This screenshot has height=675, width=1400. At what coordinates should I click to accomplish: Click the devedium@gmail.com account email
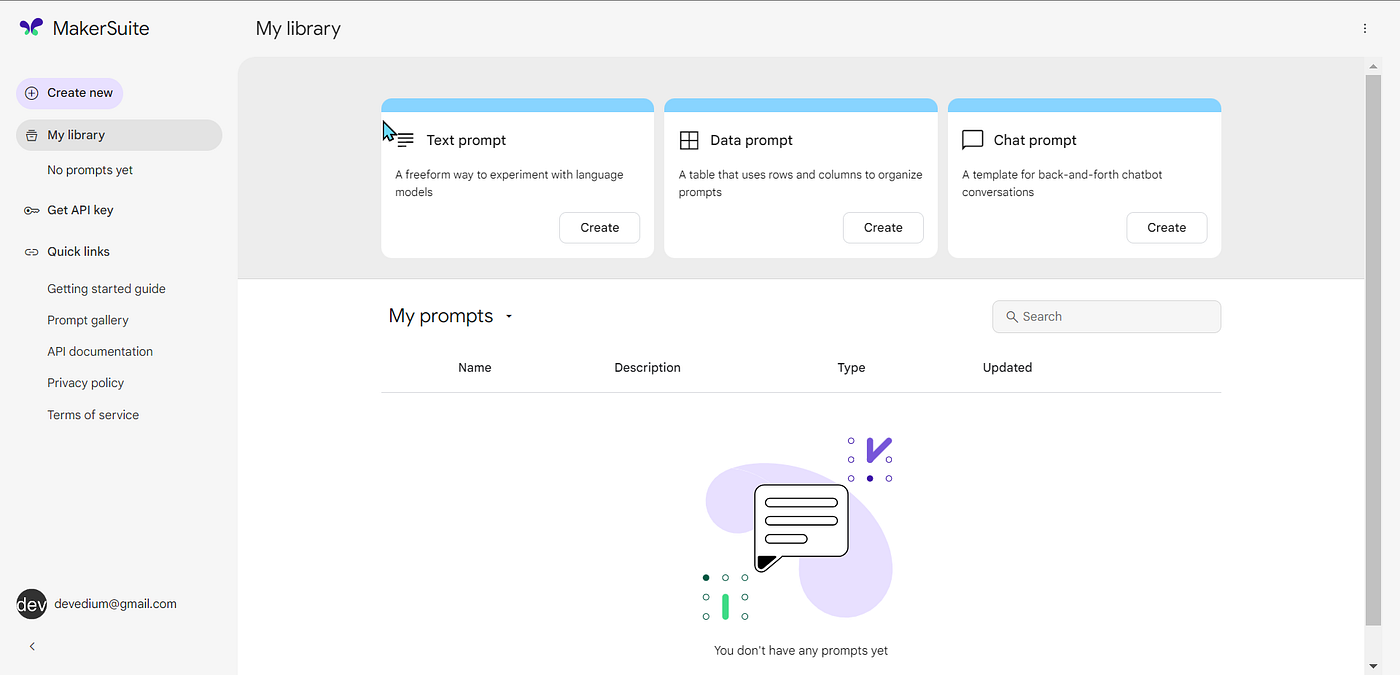115,604
